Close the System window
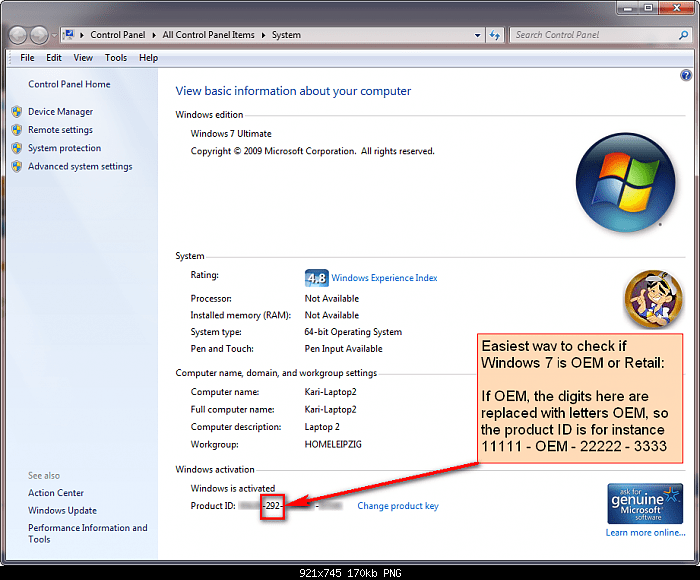Image resolution: width=700 pixels, height=580 pixels. pyautogui.click(x=676, y=8)
